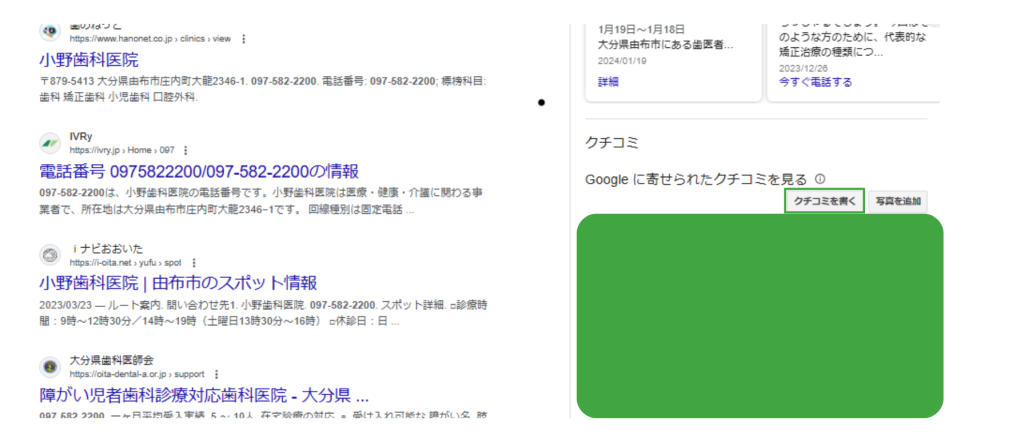
Task: Click the 大分県歯科医師会 site favicon
Action: [50, 366]
